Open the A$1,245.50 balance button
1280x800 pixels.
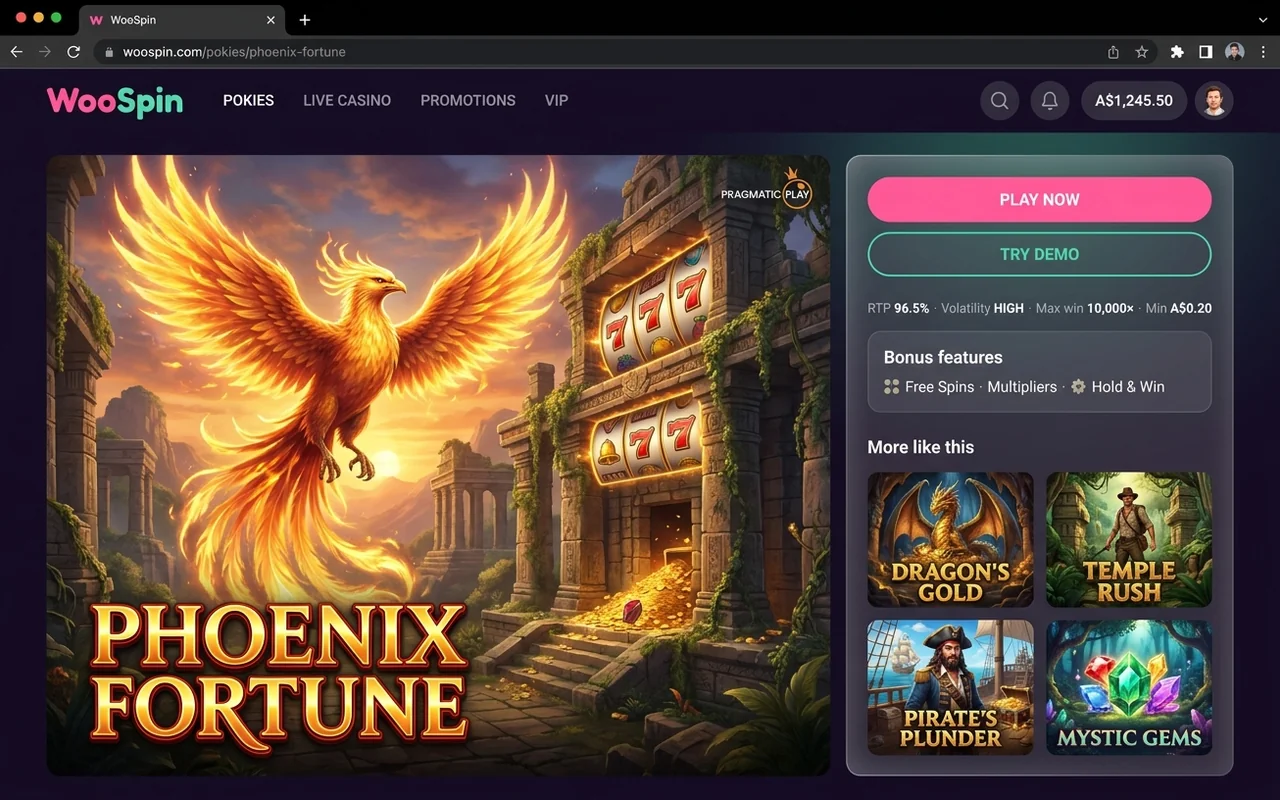(1134, 101)
